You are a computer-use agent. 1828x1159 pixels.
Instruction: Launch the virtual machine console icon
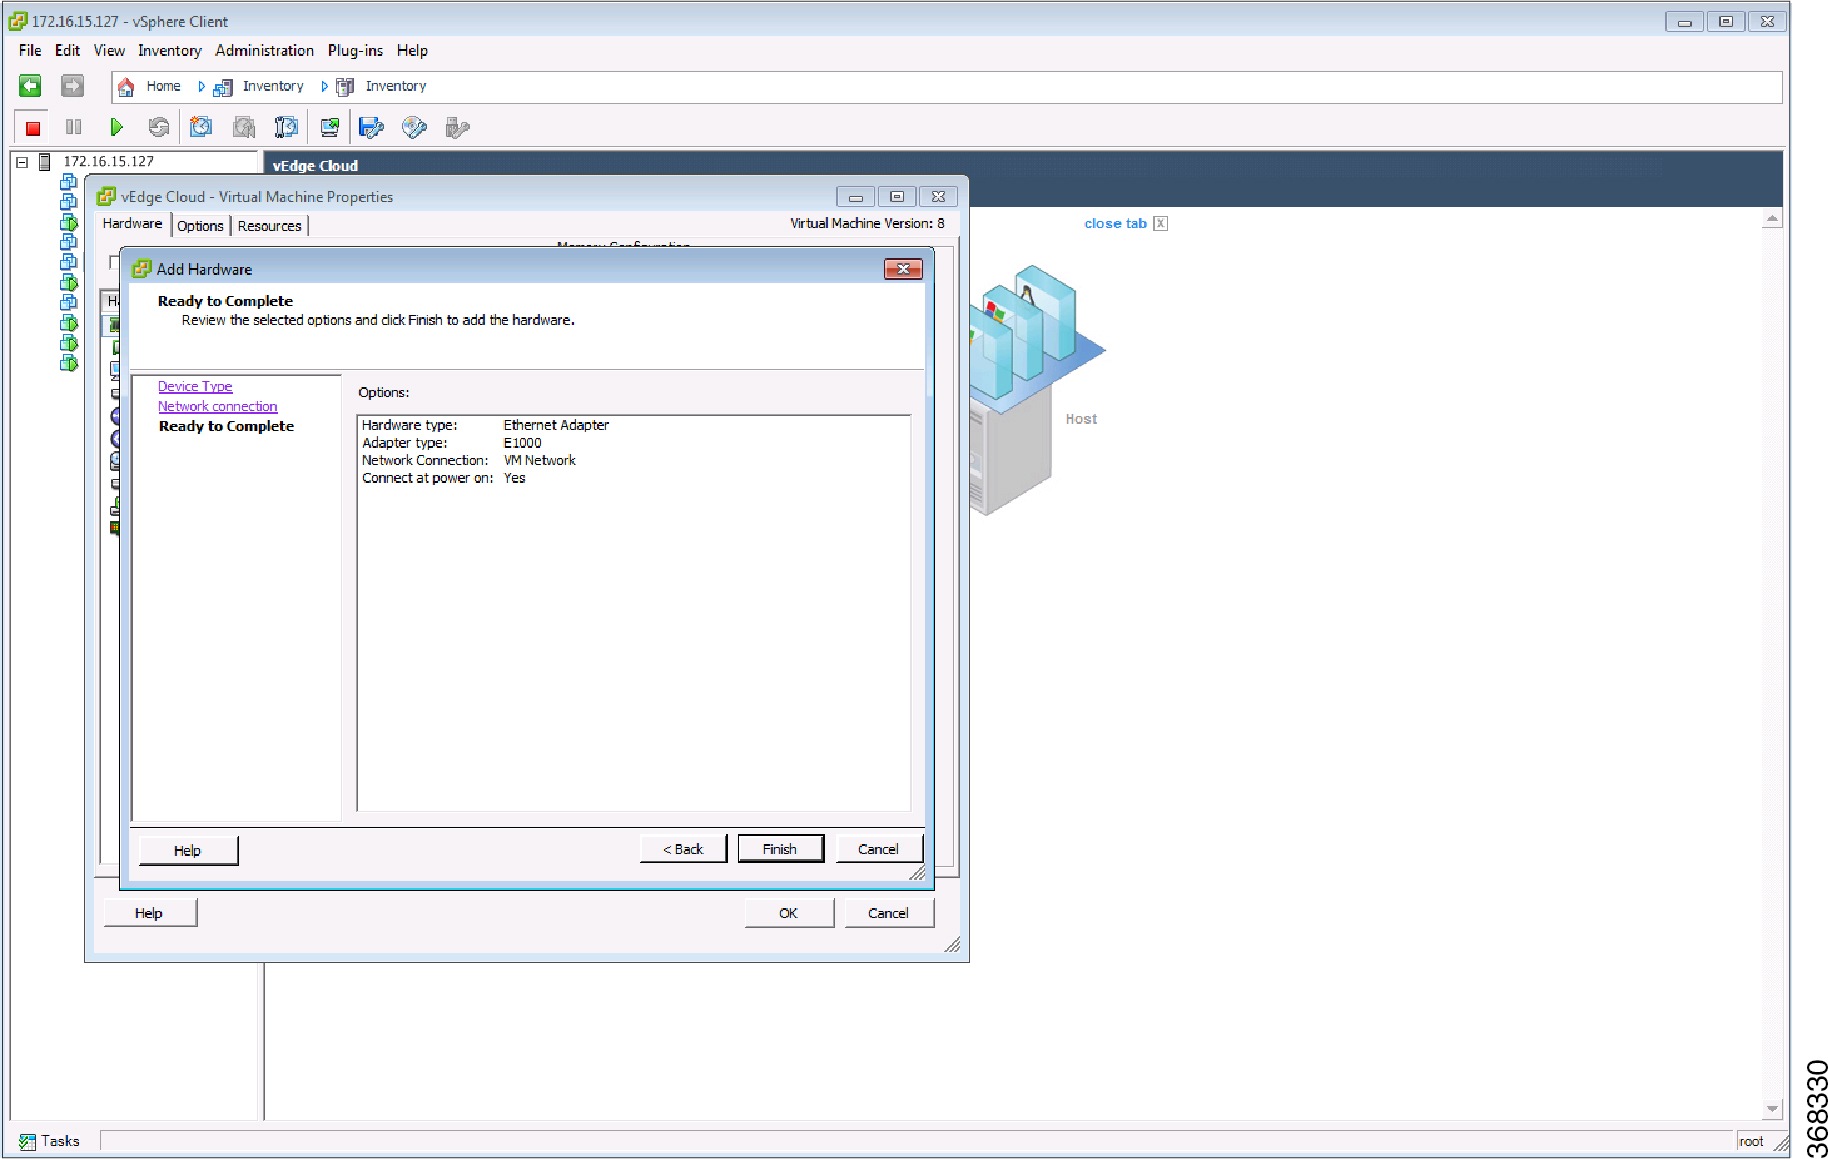[x=329, y=127]
